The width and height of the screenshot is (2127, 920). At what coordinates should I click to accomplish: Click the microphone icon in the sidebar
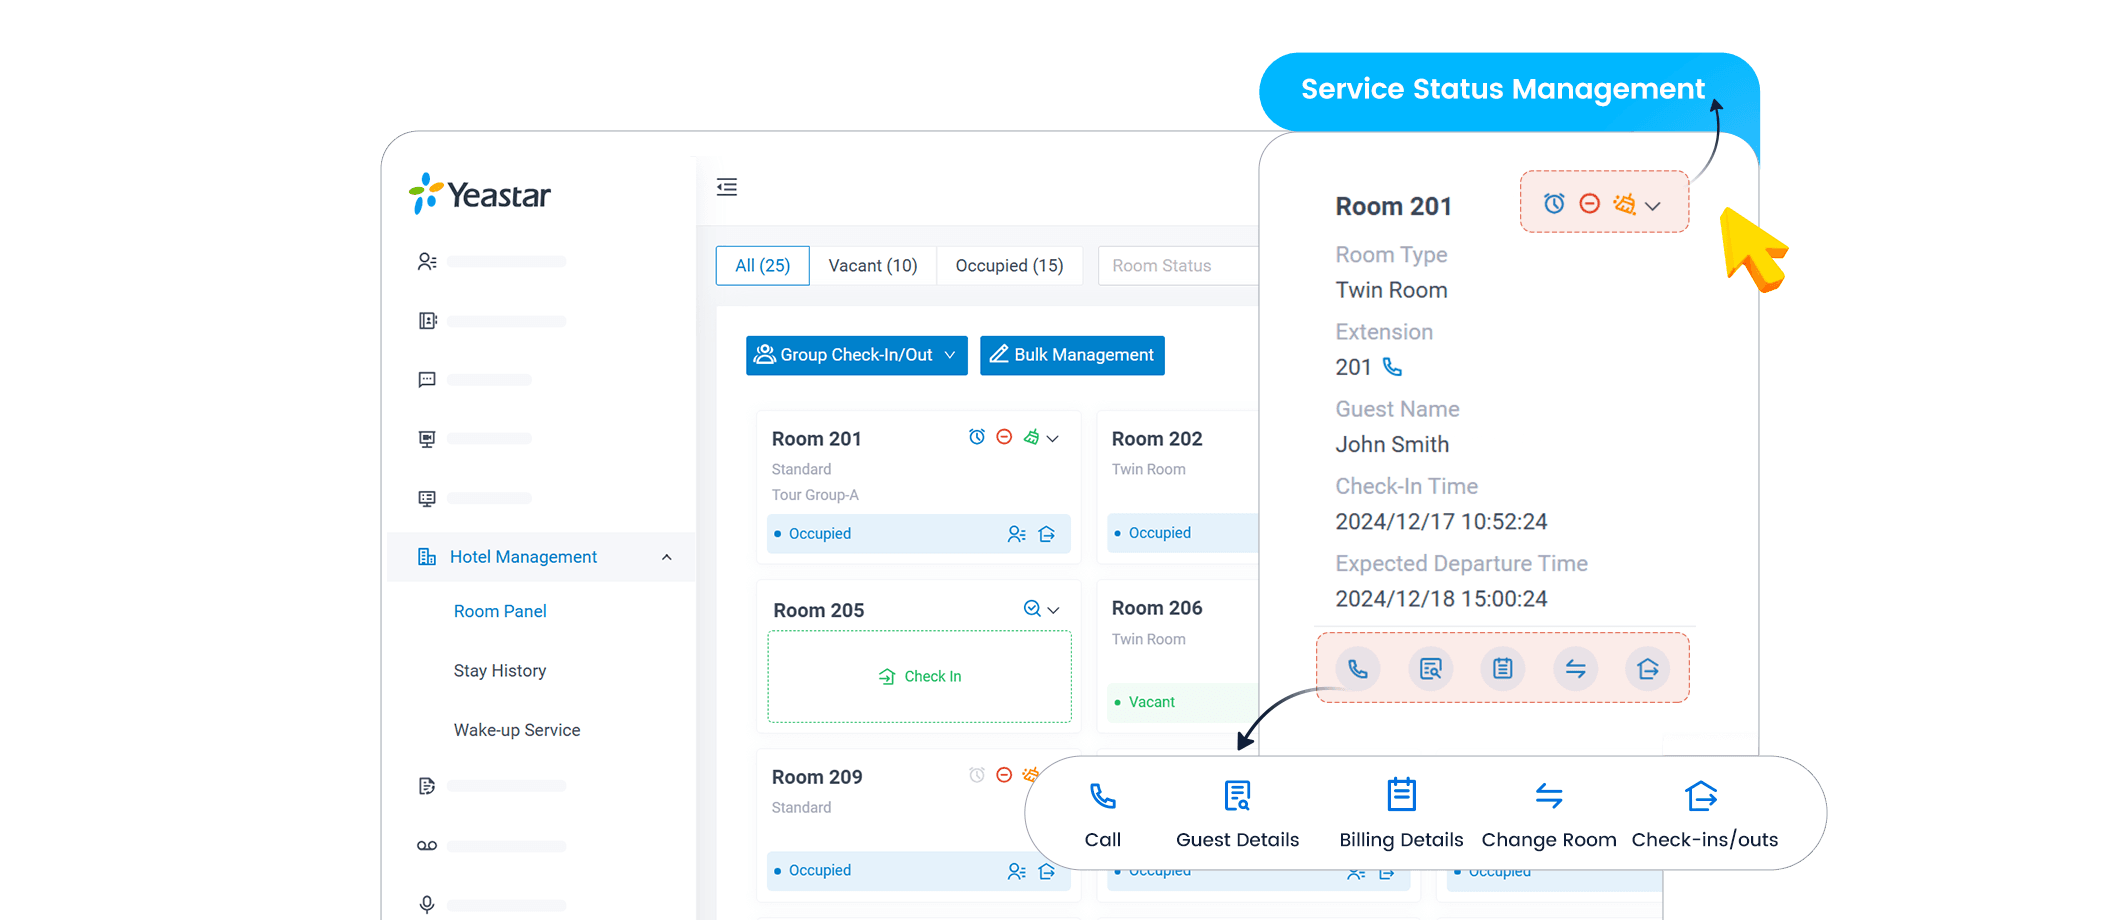pos(427,904)
